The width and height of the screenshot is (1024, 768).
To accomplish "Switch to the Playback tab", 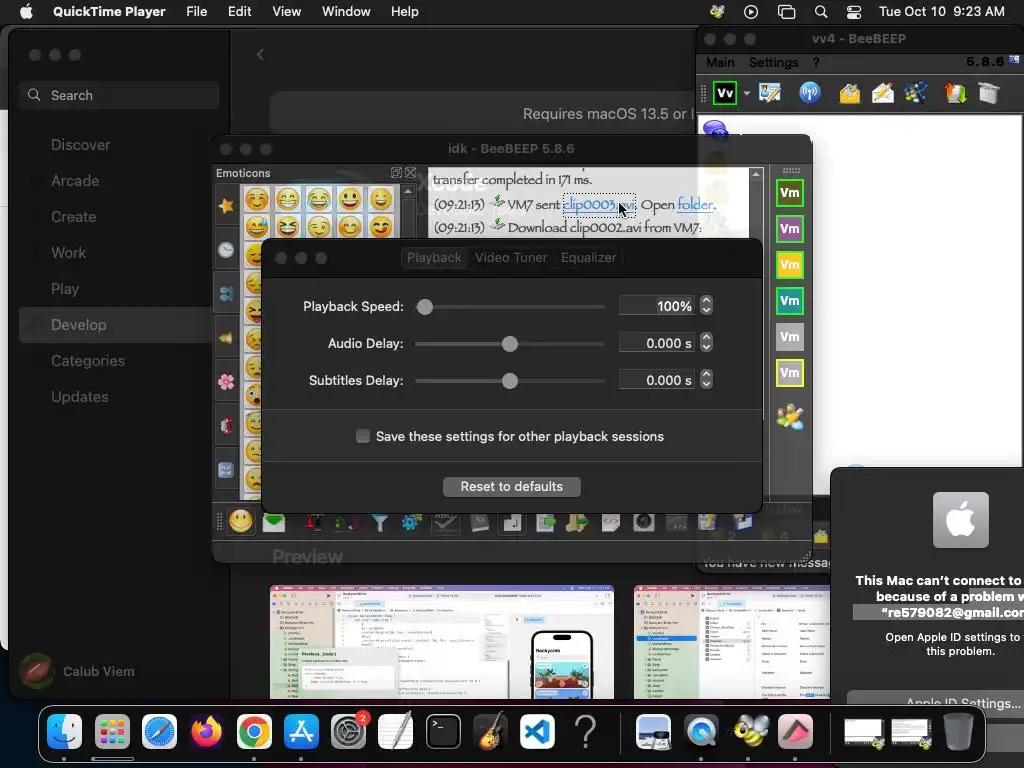I will [434, 258].
